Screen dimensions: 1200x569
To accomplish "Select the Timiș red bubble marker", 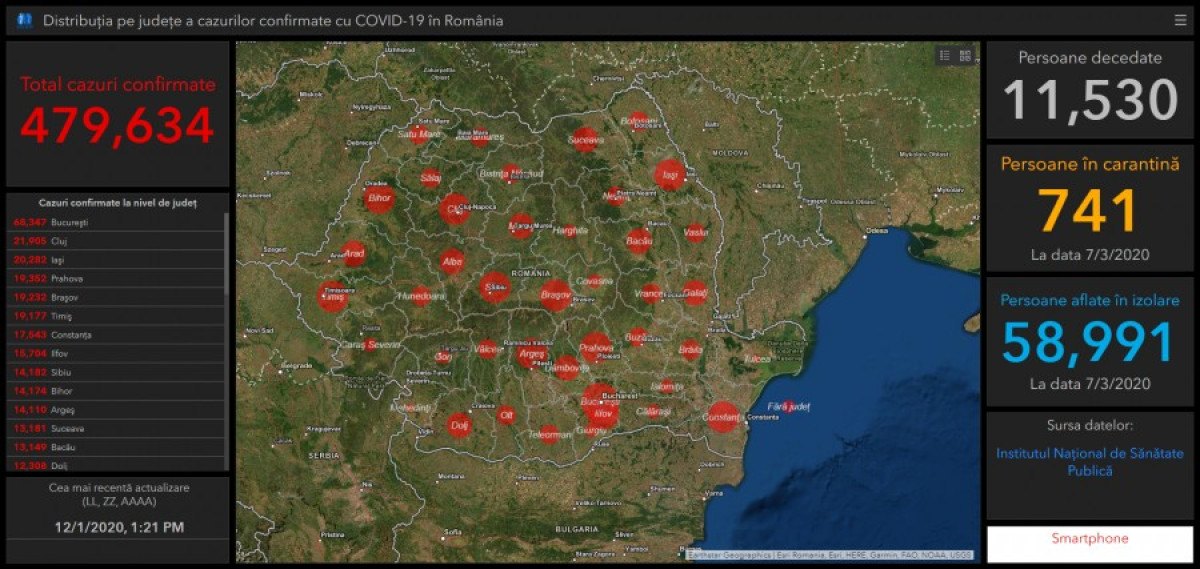I will 333,297.
